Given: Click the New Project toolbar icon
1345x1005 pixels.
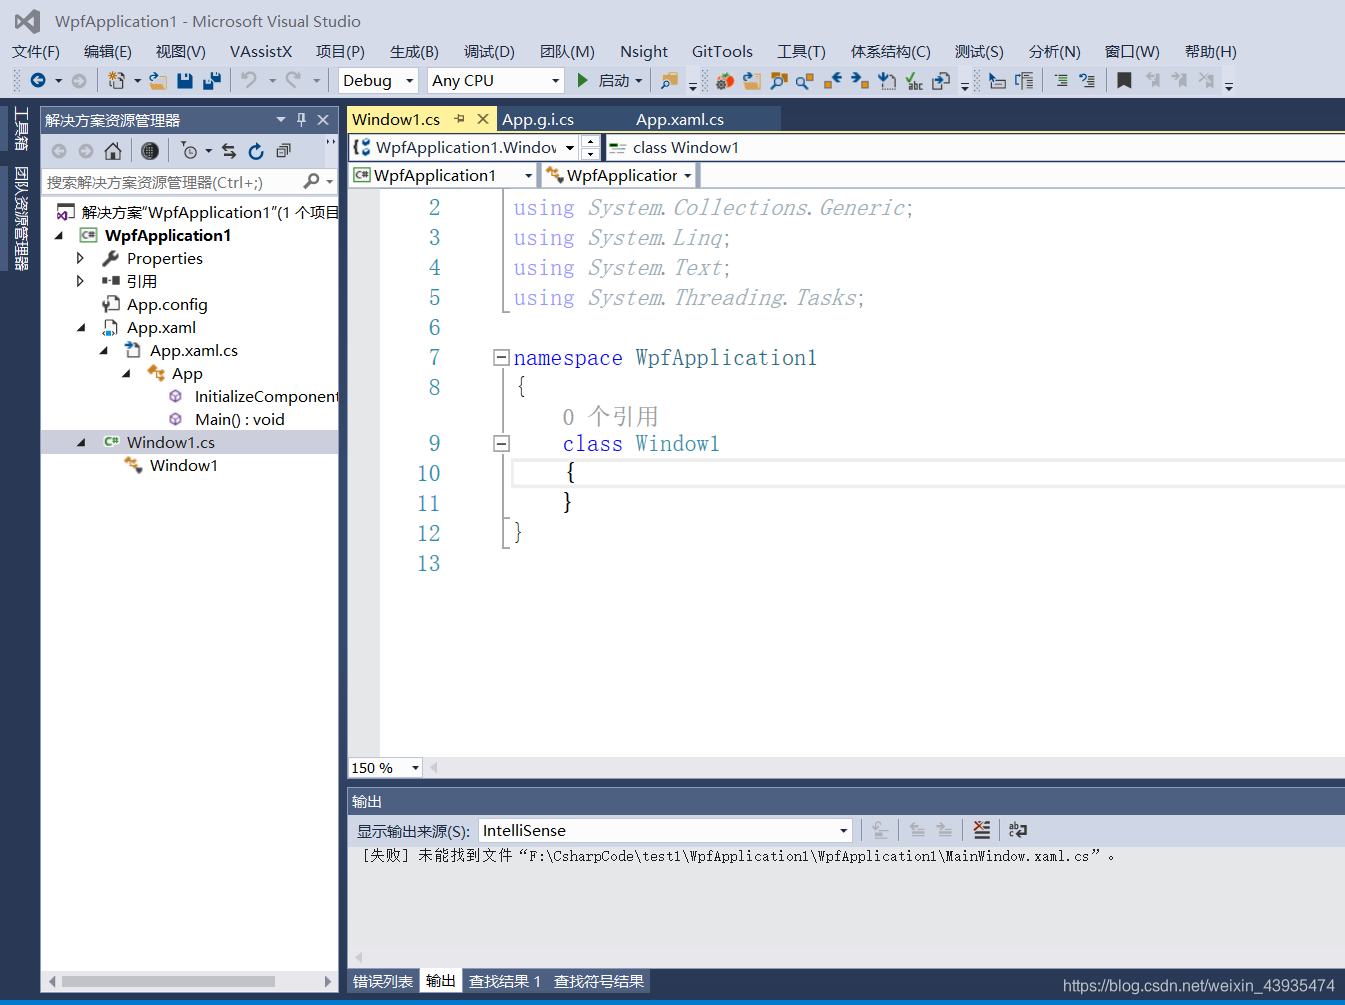Looking at the screenshot, I should [116, 80].
